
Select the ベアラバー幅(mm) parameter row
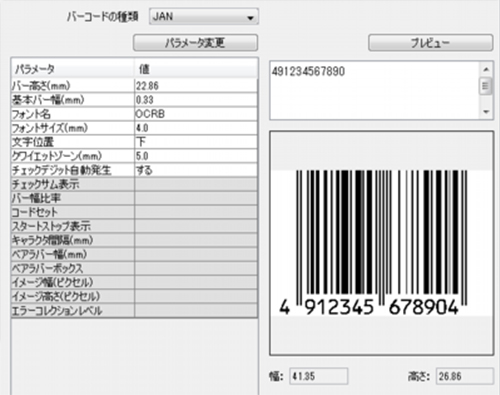(134, 254)
